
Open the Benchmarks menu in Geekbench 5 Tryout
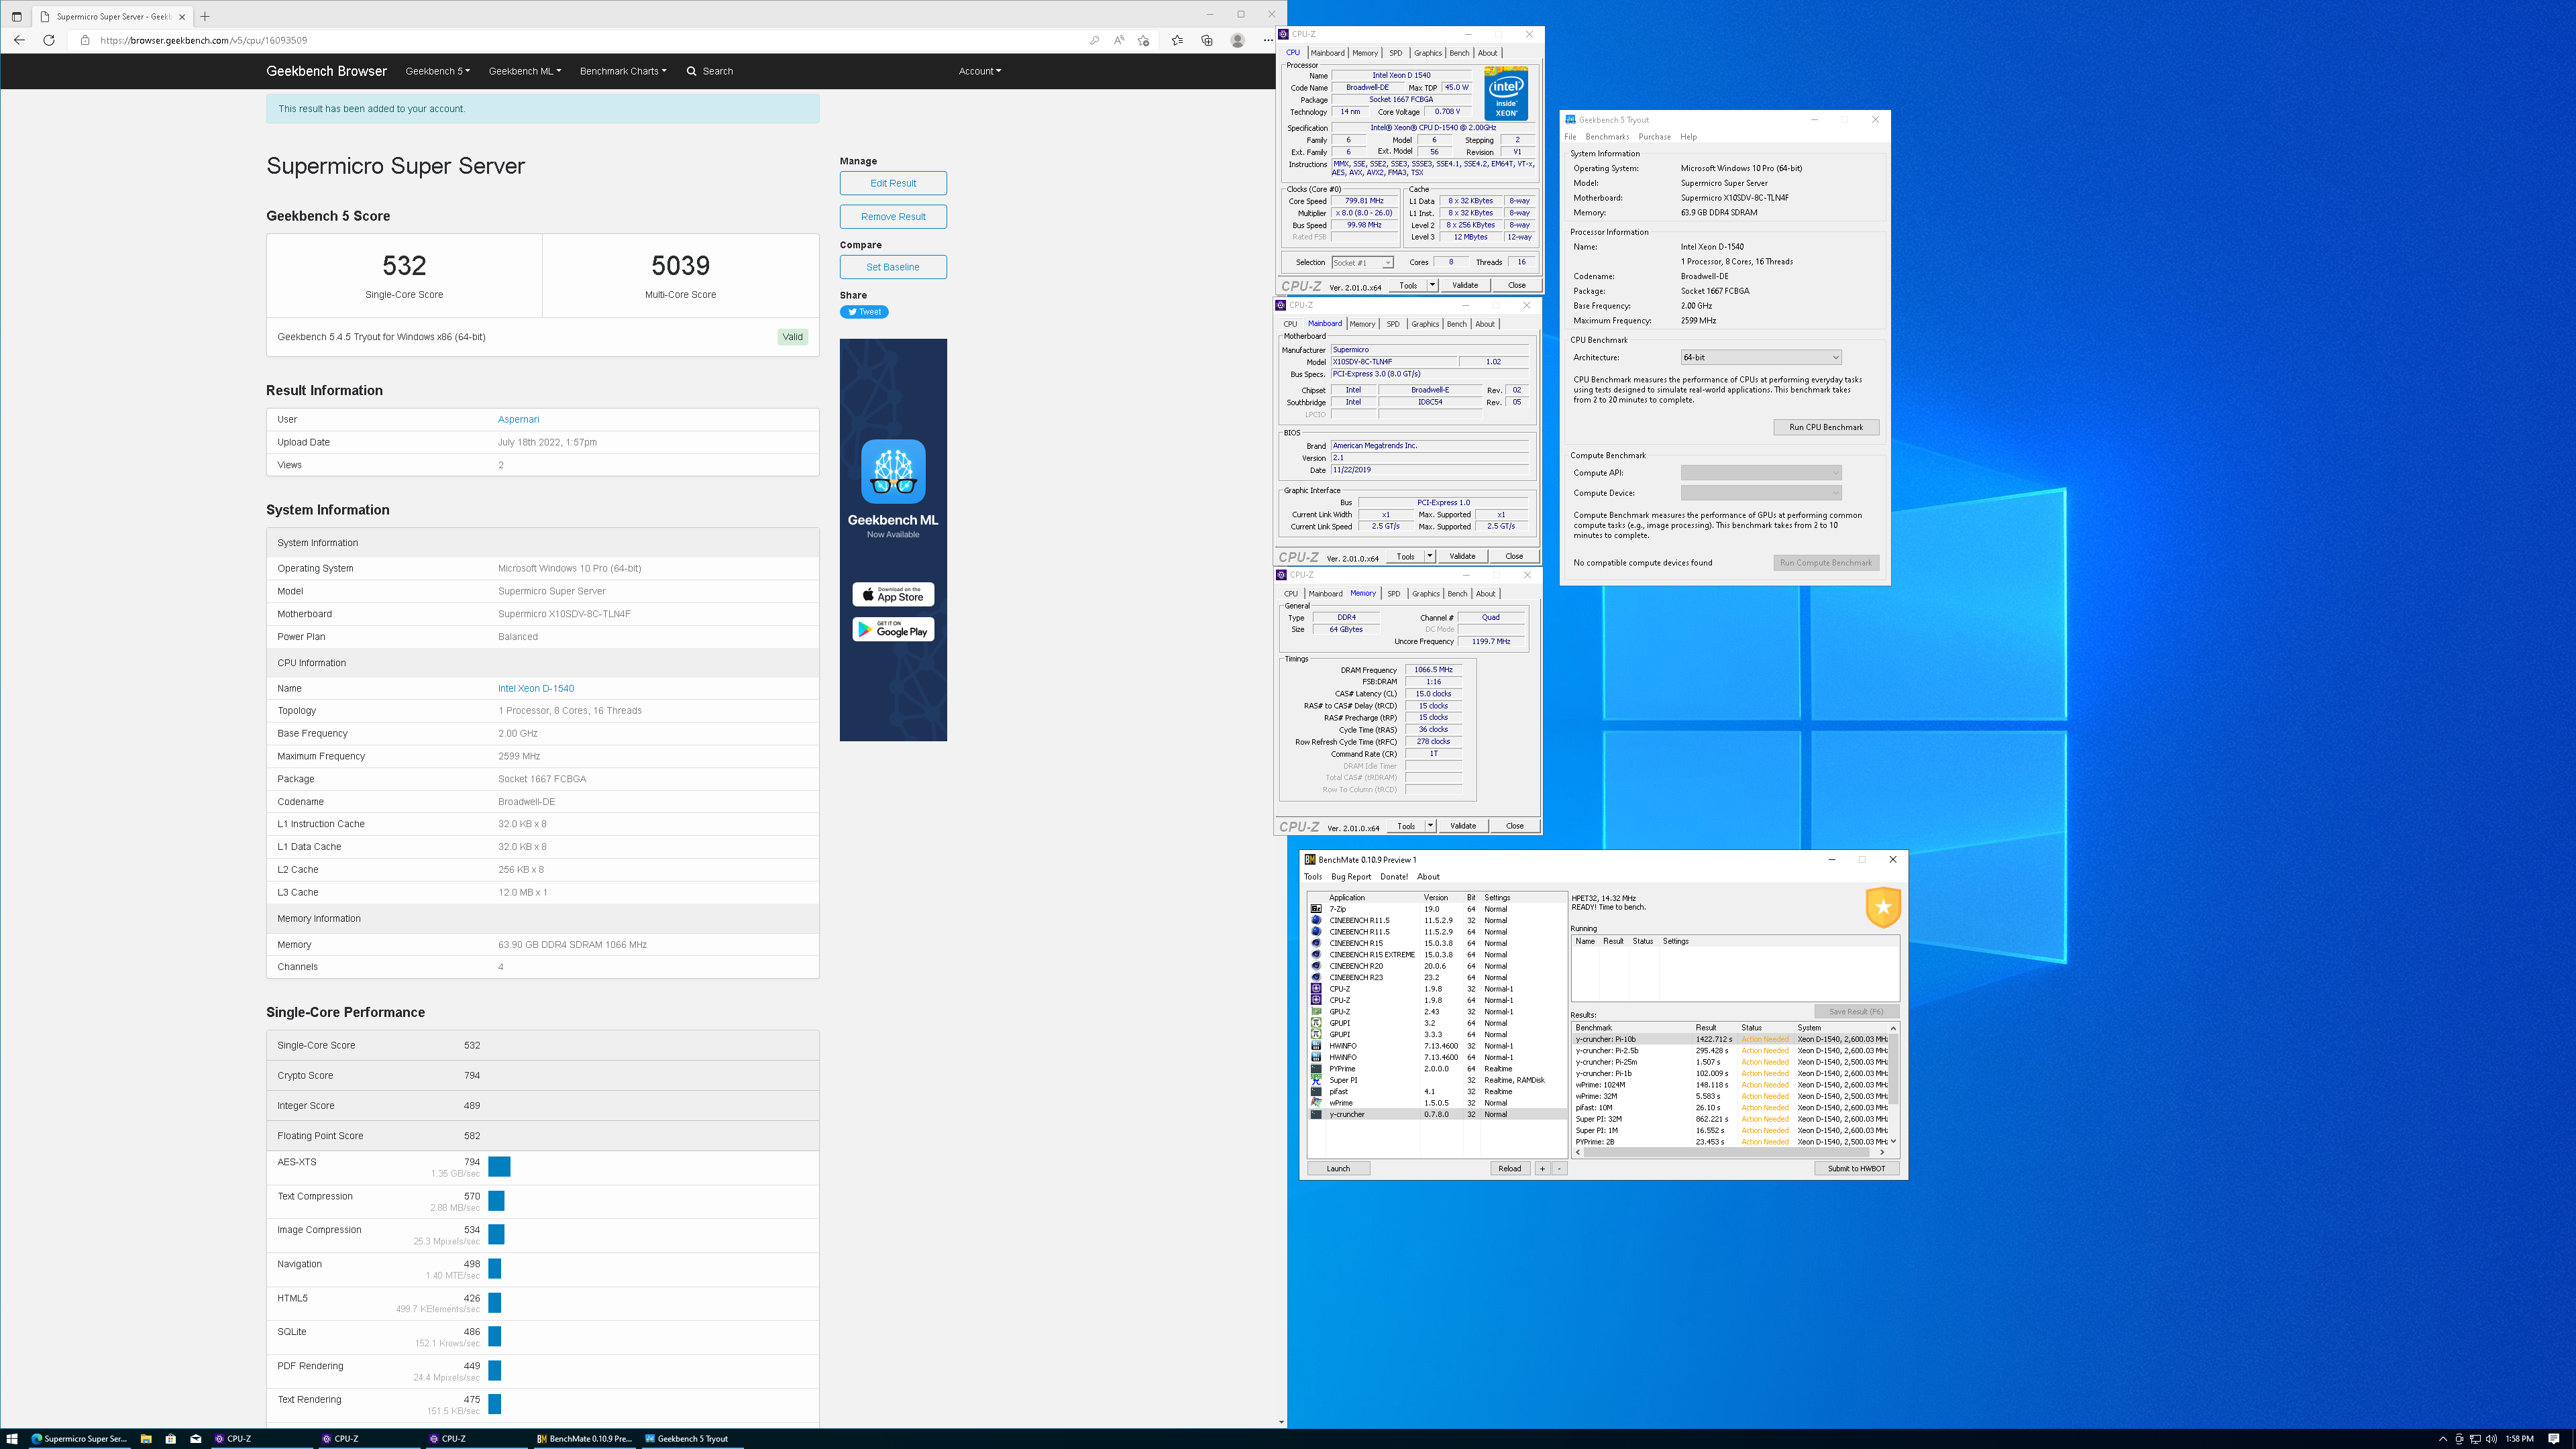(1607, 137)
